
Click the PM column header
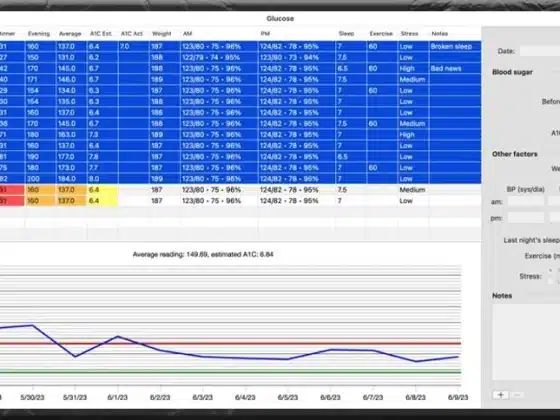pos(265,34)
